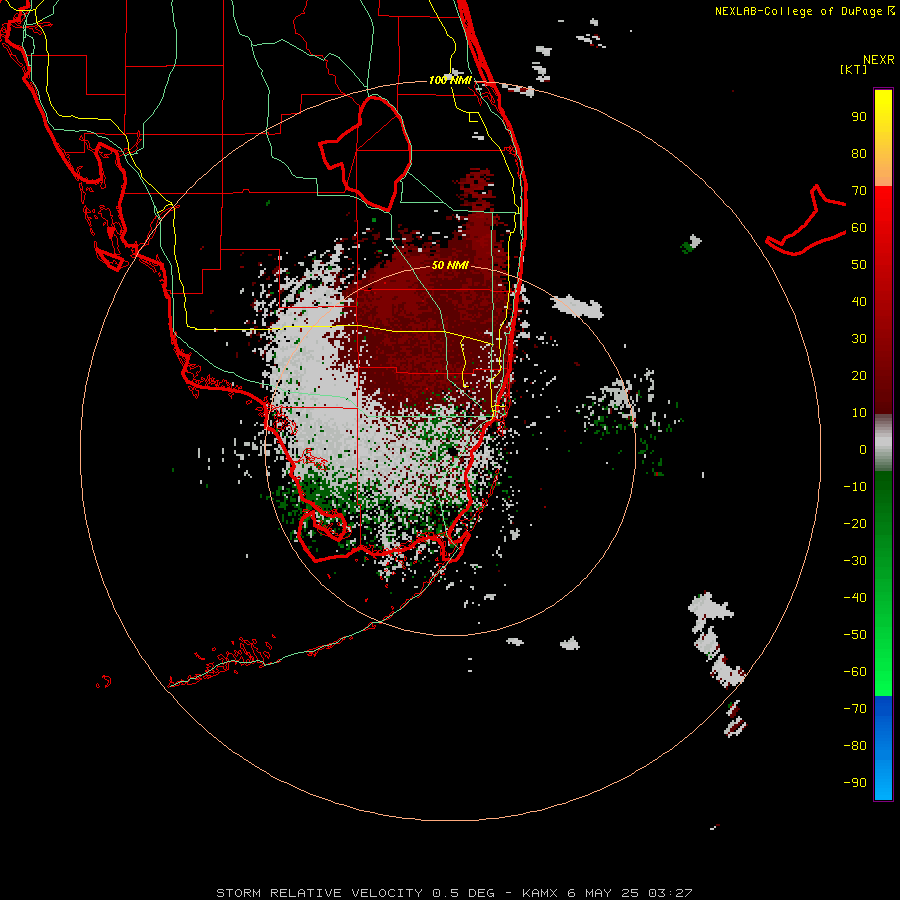Click the 50 NMI range ring label
The image size is (900, 900).
pyautogui.click(x=450, y=265)
